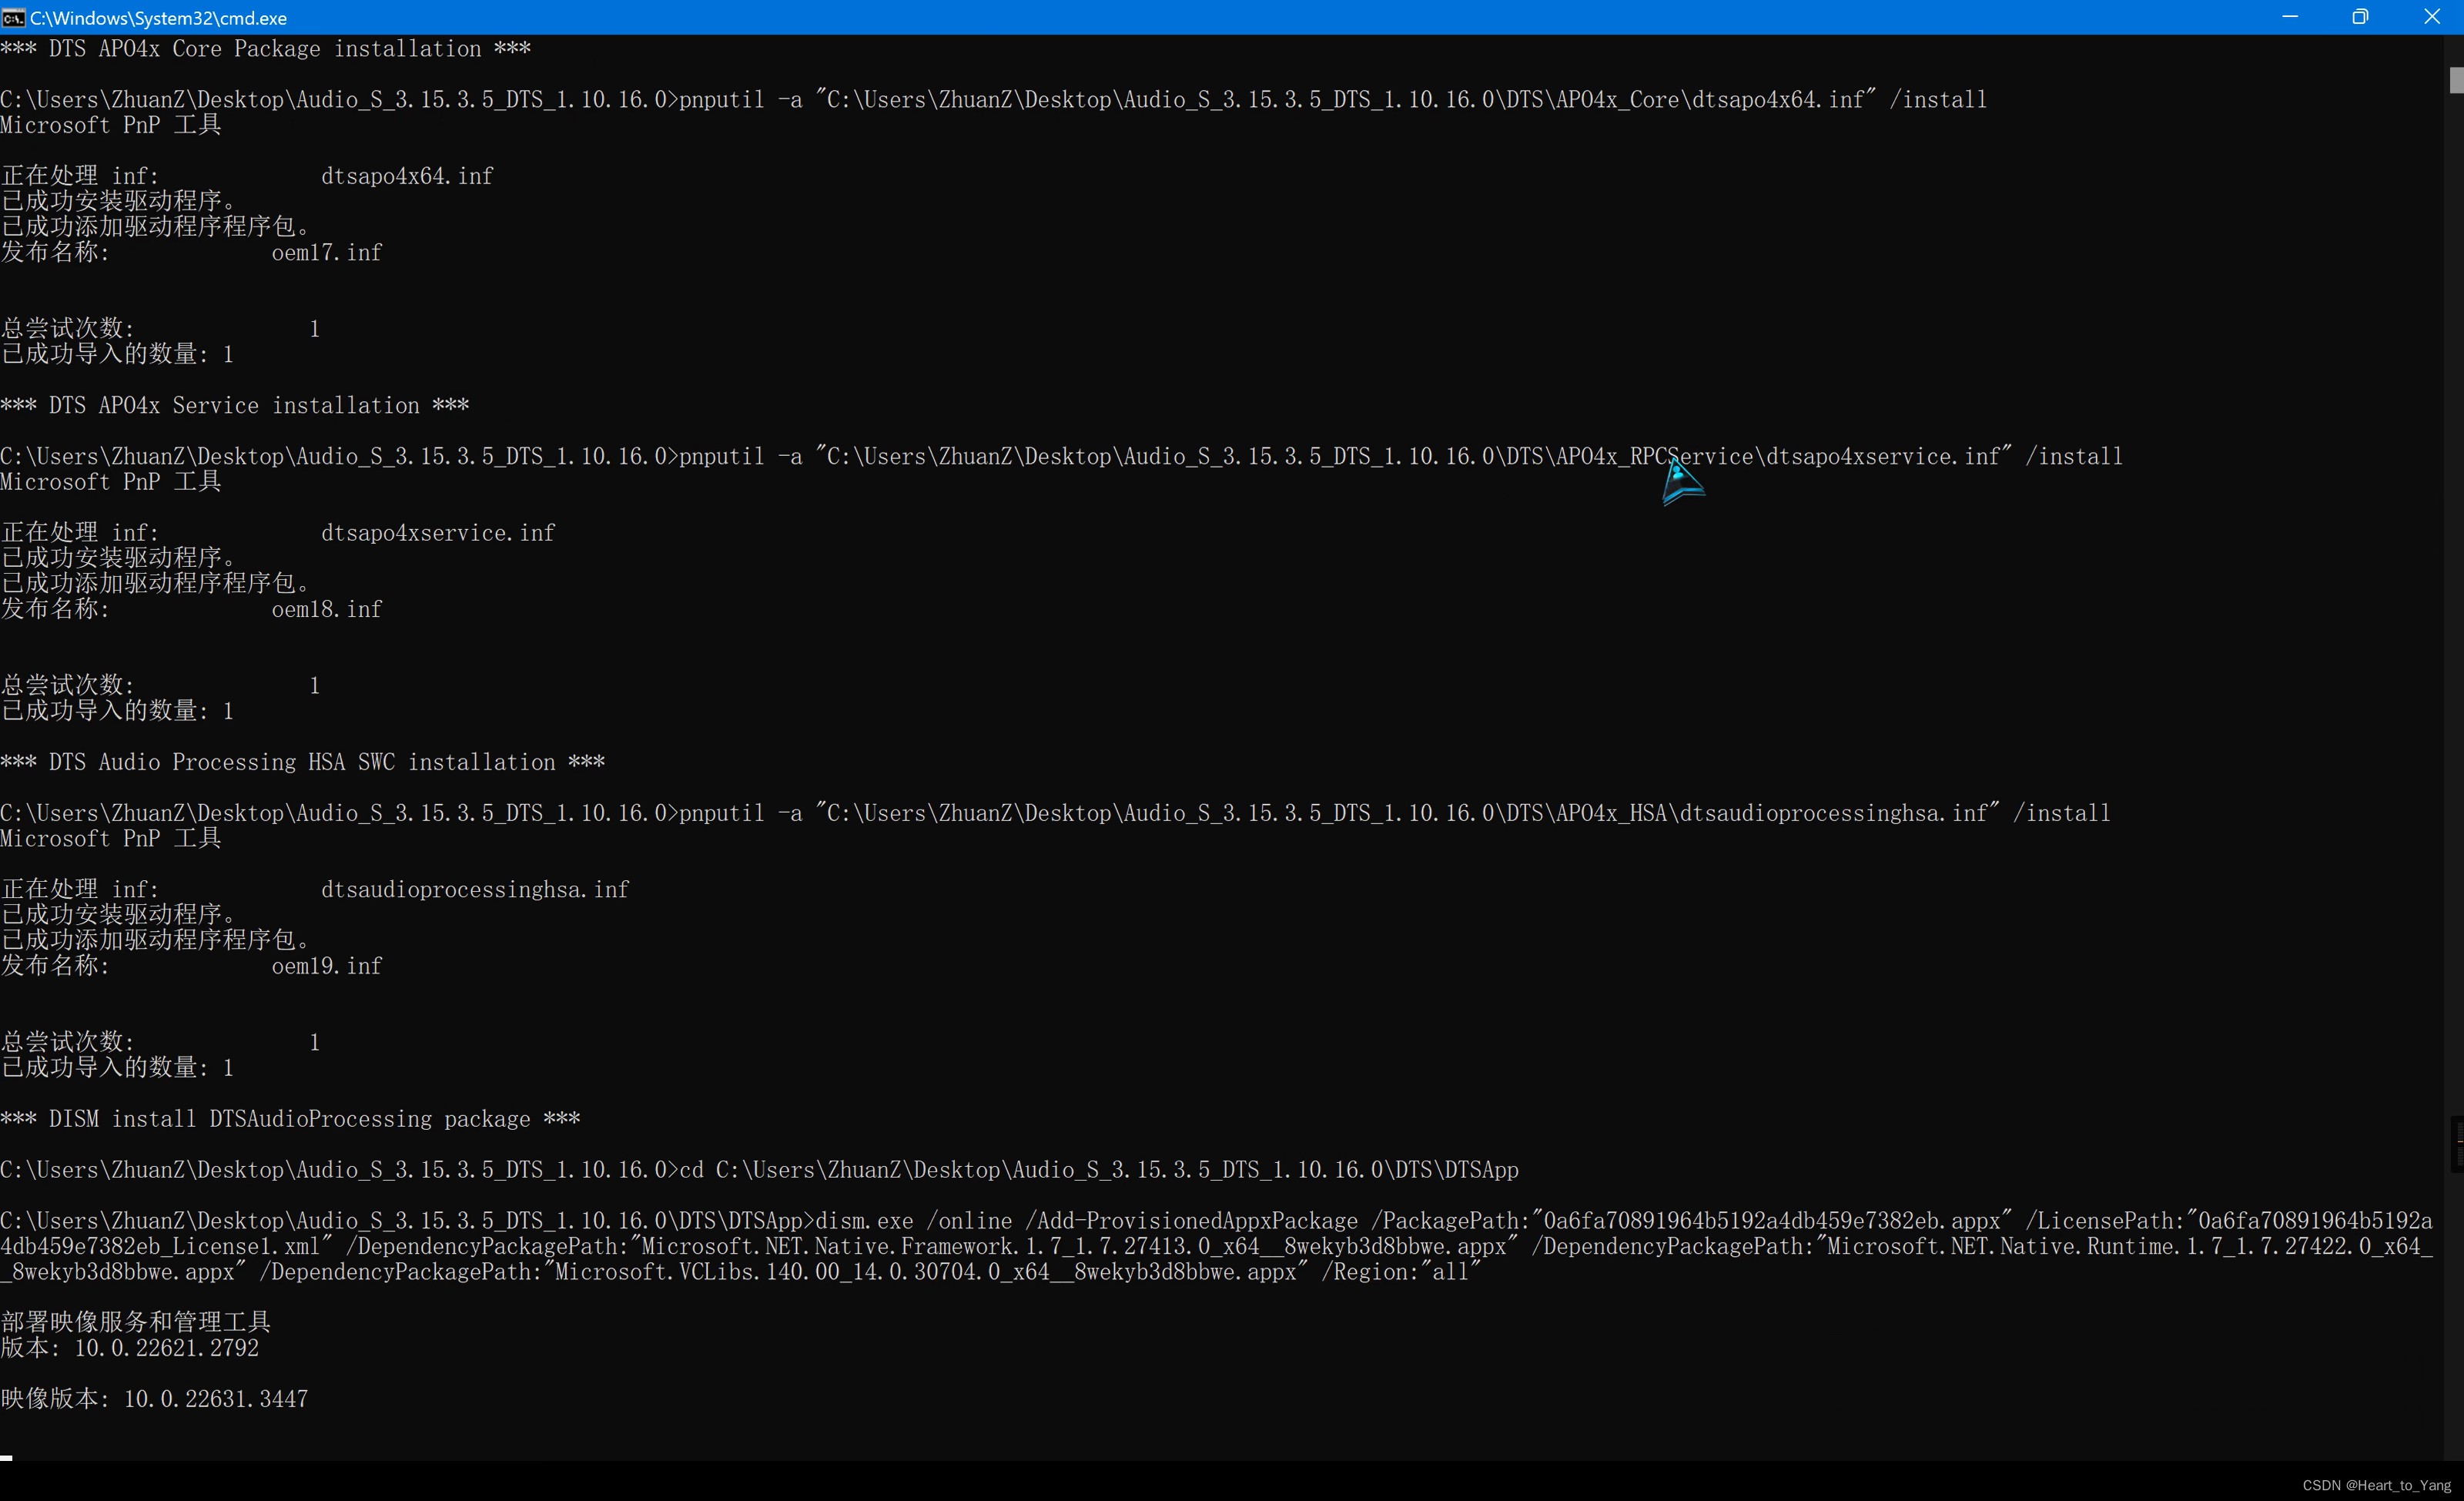Click the blinking cursor at the bottom line
Image resolution: width=2464 pixels, height=1501 pixels.
[6, 1457]
